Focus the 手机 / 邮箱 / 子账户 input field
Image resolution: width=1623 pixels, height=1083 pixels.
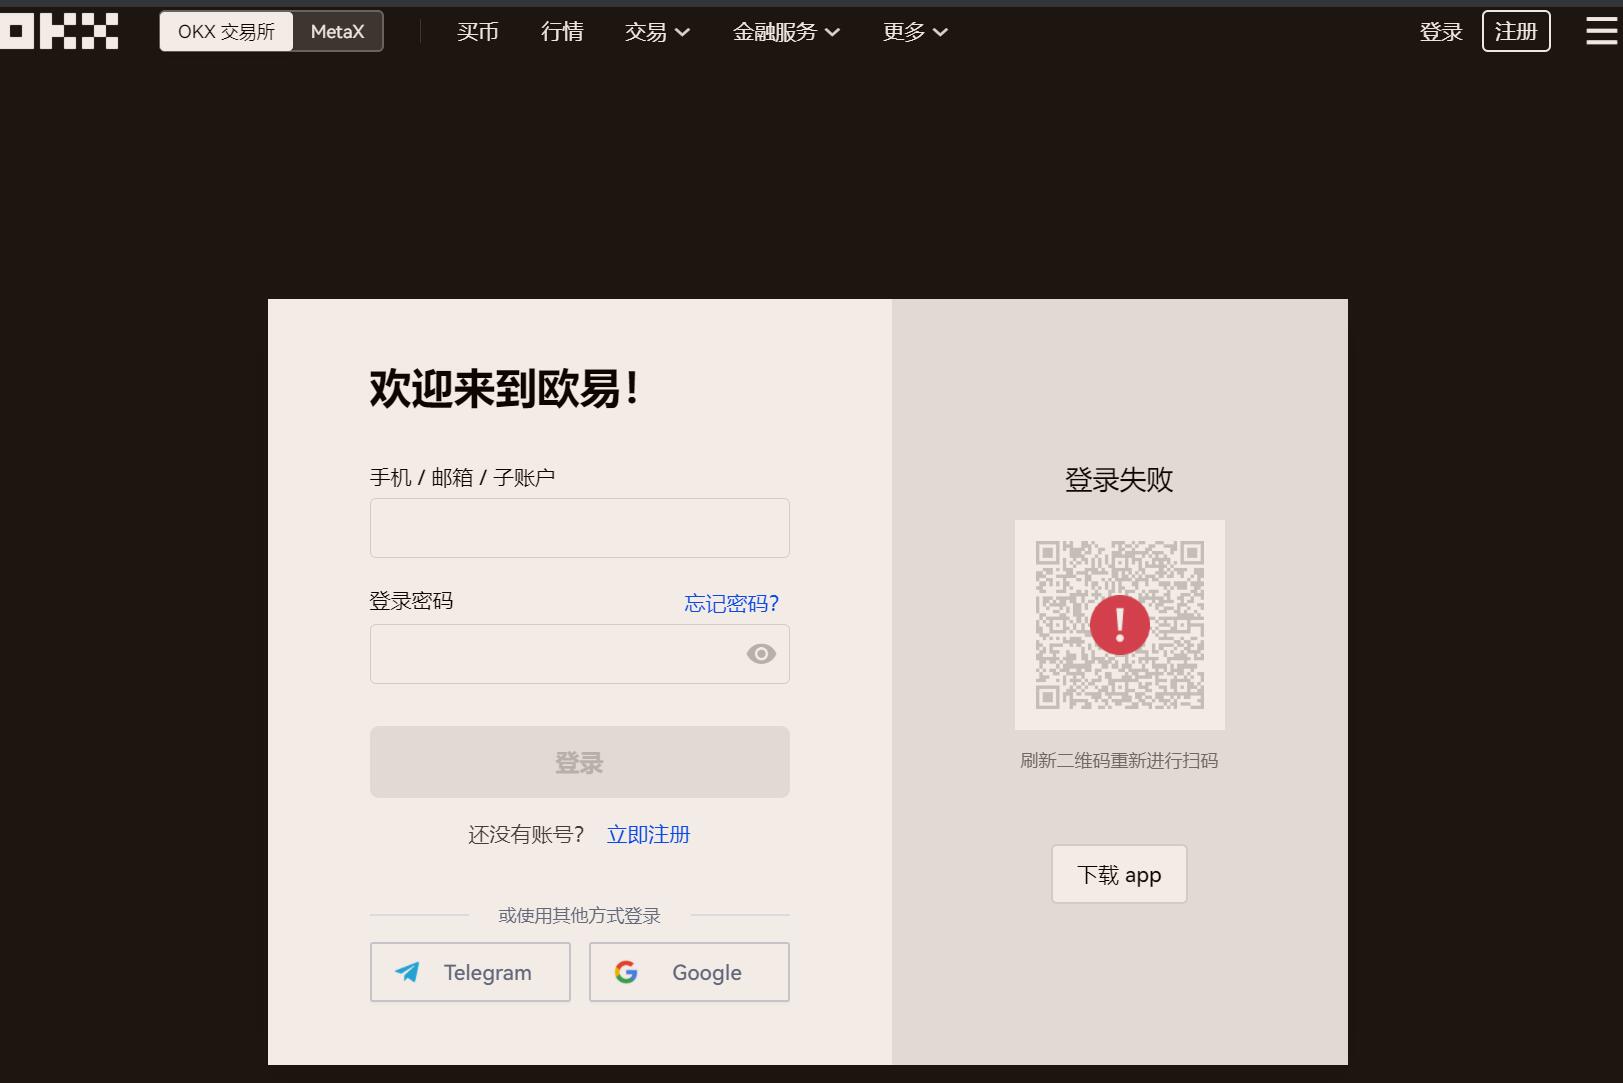point(579,528)
